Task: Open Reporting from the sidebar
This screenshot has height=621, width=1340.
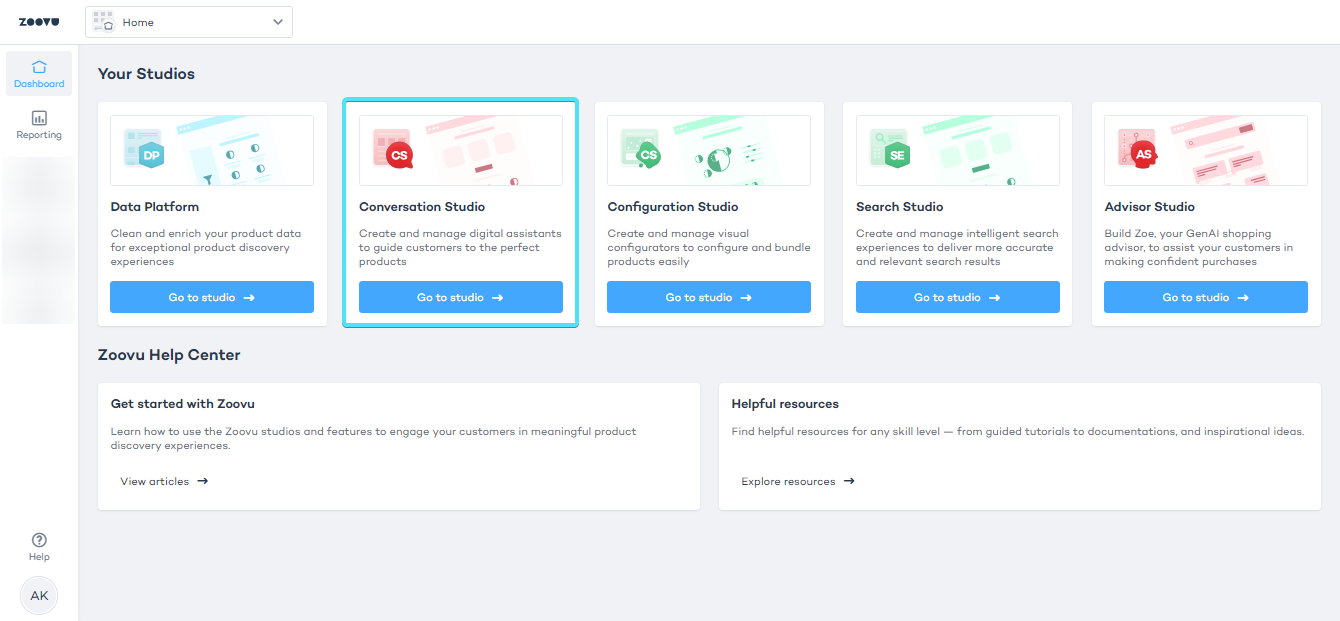Action: click(39, 125)
